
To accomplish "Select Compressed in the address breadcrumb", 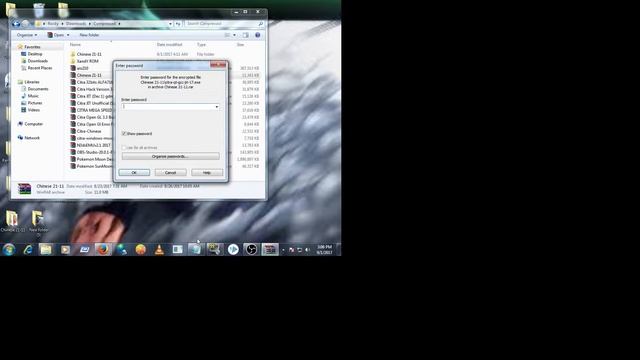I will pyautogui.click(x=104, y=24).
